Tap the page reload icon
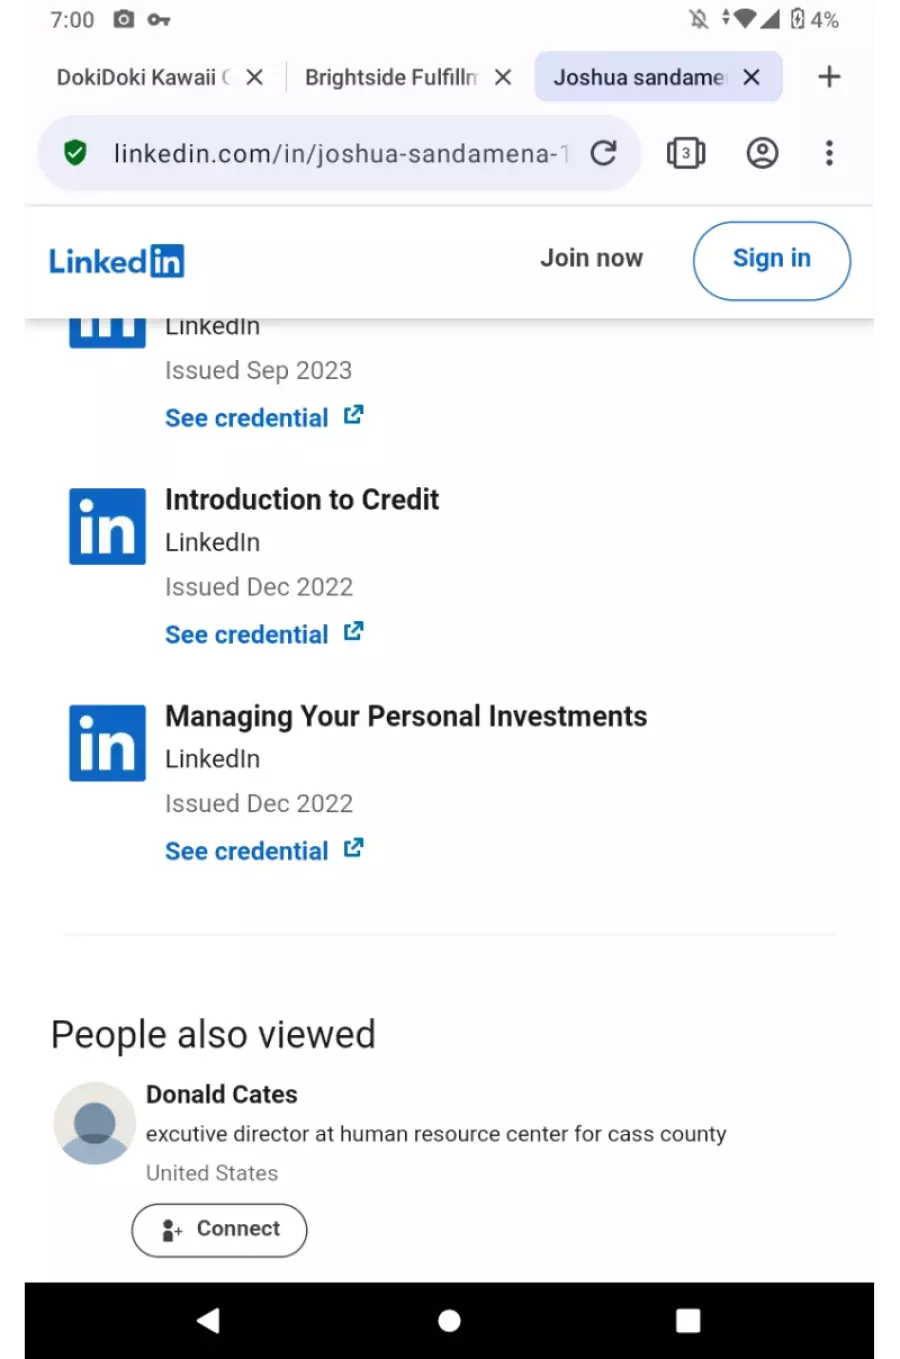900x1359 pixels. [603, 153]
